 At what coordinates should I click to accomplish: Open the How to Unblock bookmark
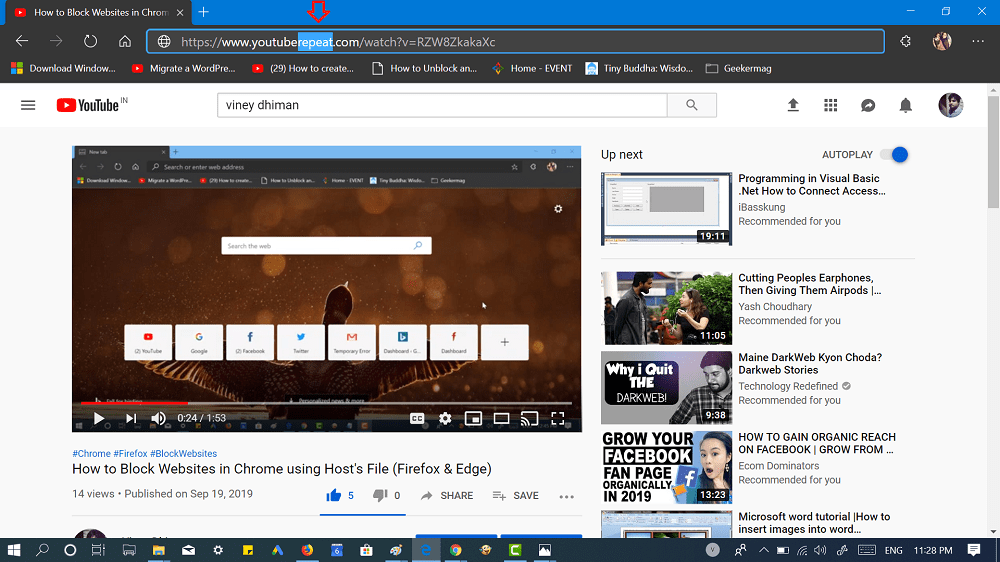point(425,68)
